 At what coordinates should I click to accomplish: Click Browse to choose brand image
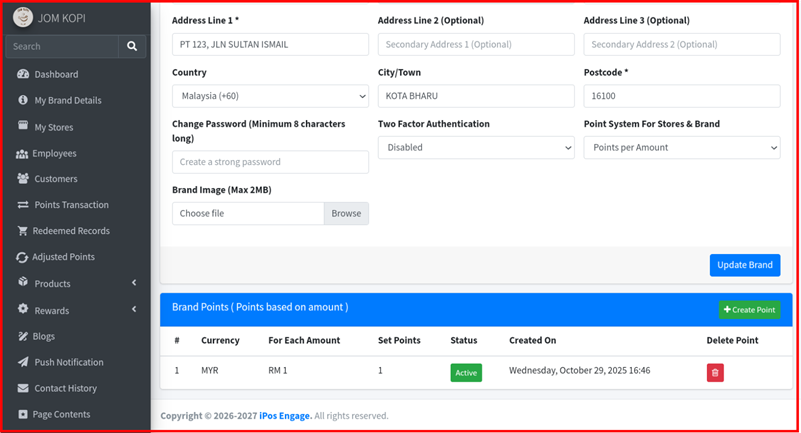pyautogui.click(x=346, y=213)
